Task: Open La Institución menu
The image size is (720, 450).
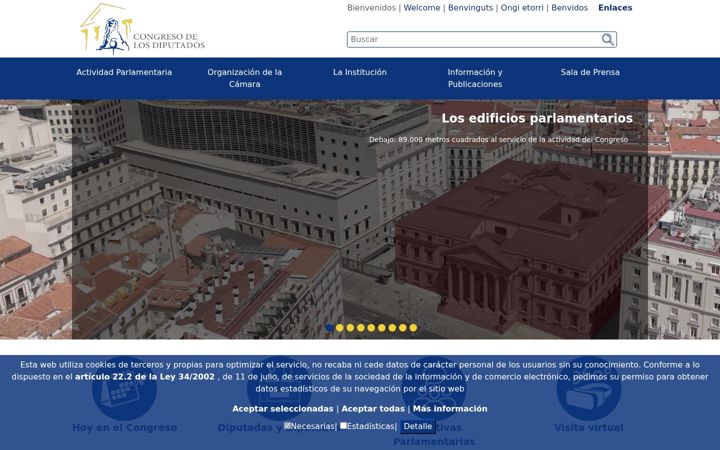Action: click(360, 72)
